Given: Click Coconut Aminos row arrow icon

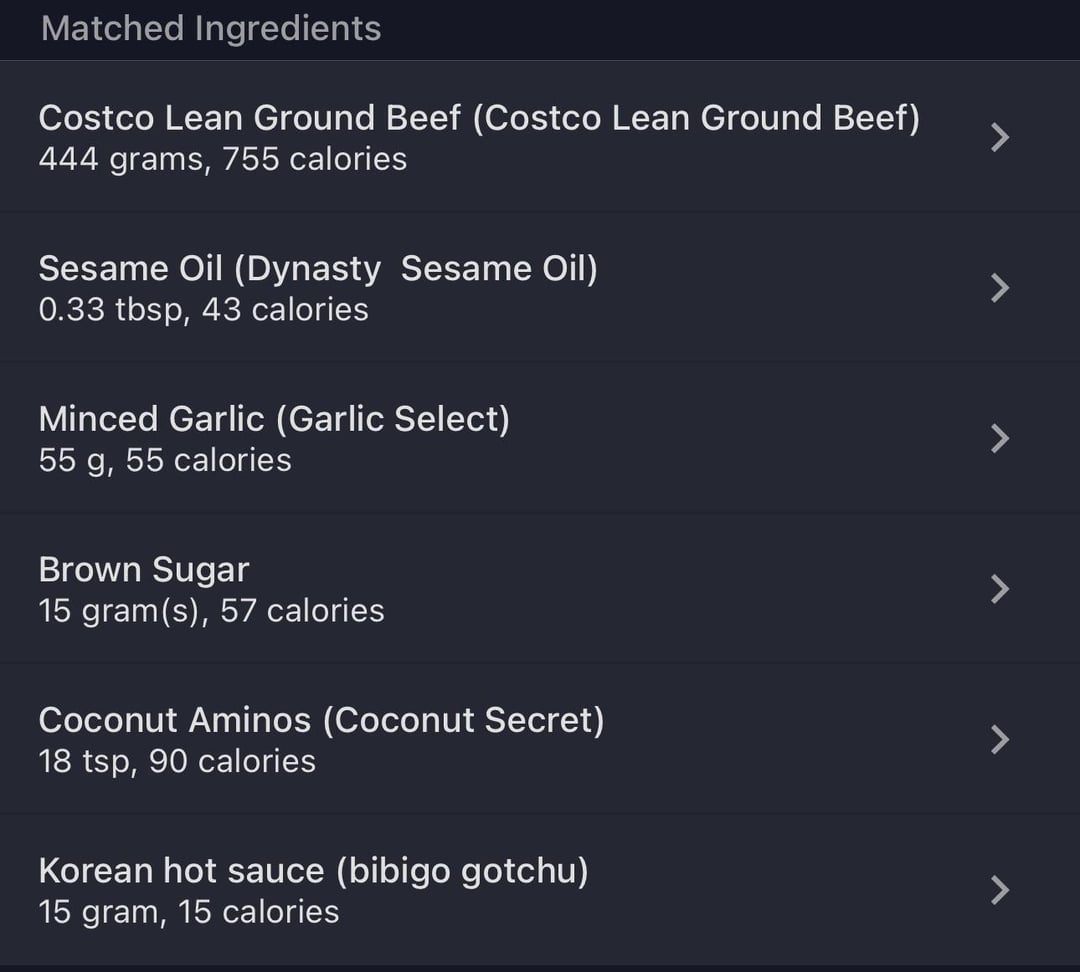Looking at the screenshot, I should (x=1000, y=740).
